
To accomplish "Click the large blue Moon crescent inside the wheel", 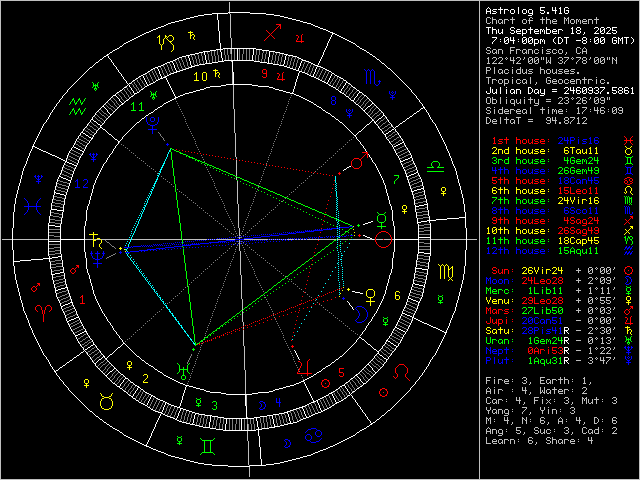I will pos(361,314).
